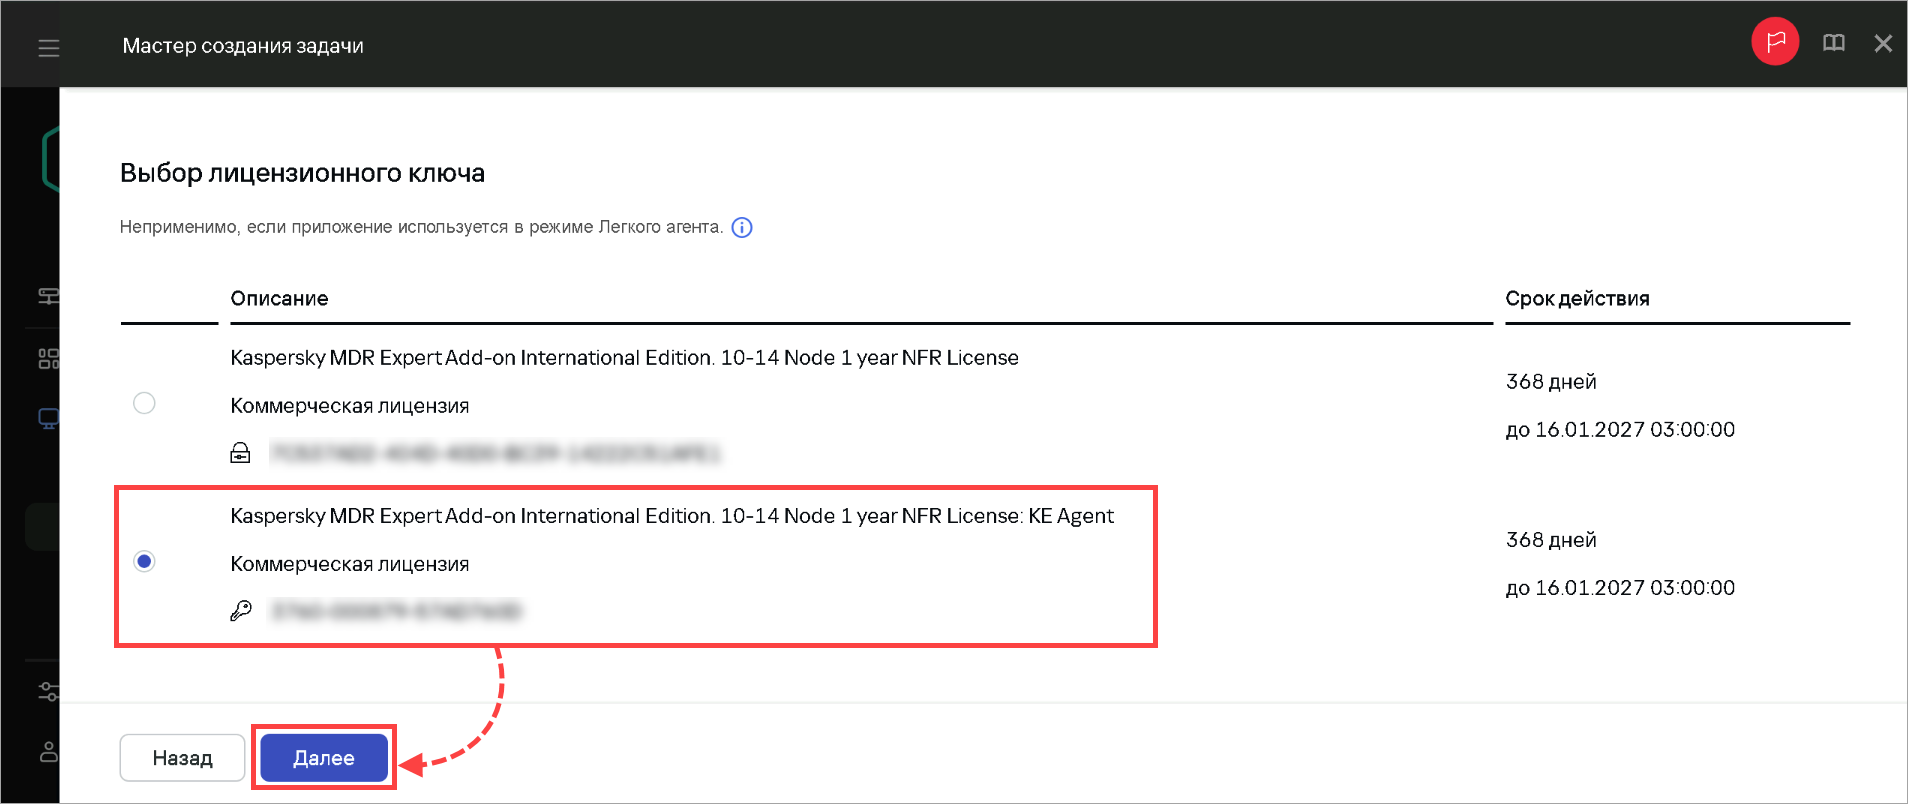Close the task creation wizard
Screen dimensions: 1908x804
(1883, 44)
